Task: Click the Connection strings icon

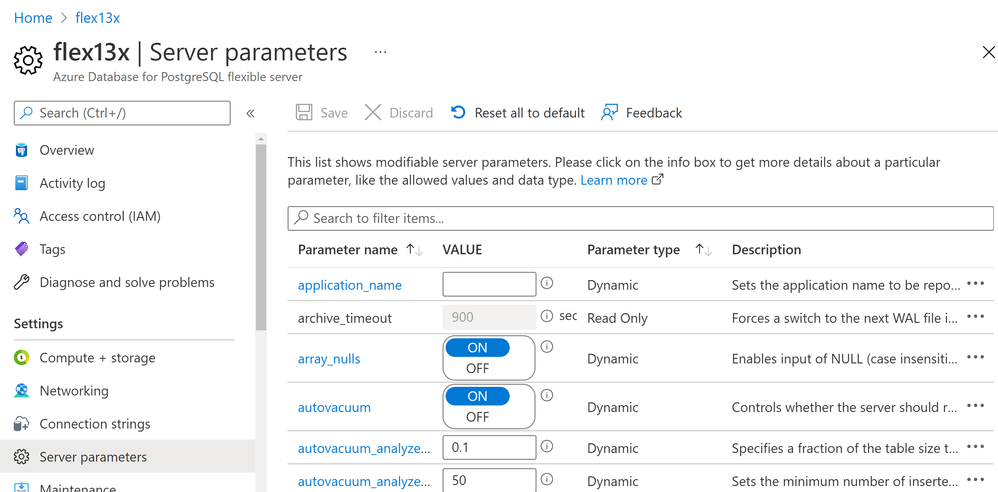Action: (22, 424)
